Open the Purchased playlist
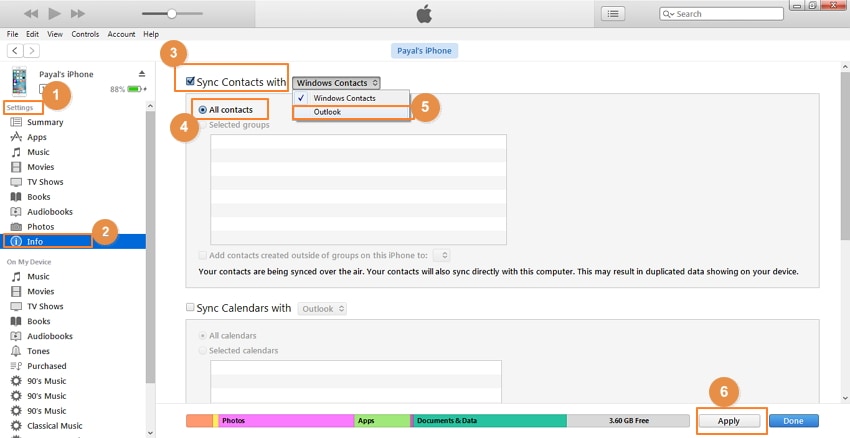 click(47, 366)
